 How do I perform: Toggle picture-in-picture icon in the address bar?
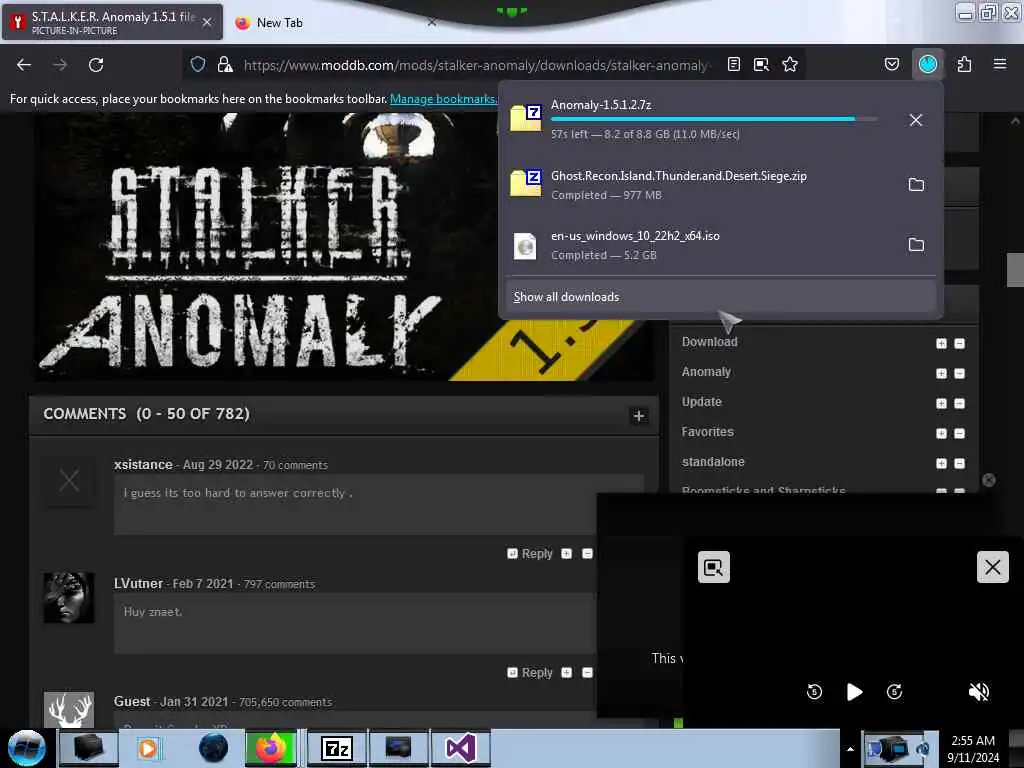pyautogui.click(x=761, y=64)
